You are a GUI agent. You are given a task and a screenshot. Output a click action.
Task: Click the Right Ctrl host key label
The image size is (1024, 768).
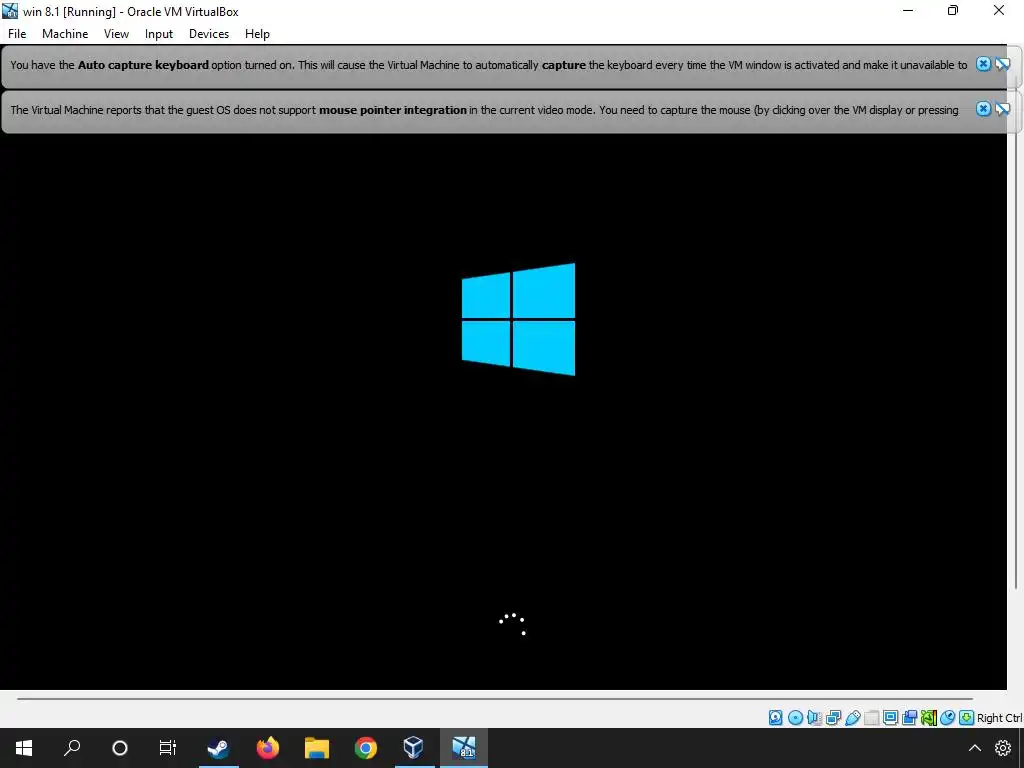(1000, 718)
